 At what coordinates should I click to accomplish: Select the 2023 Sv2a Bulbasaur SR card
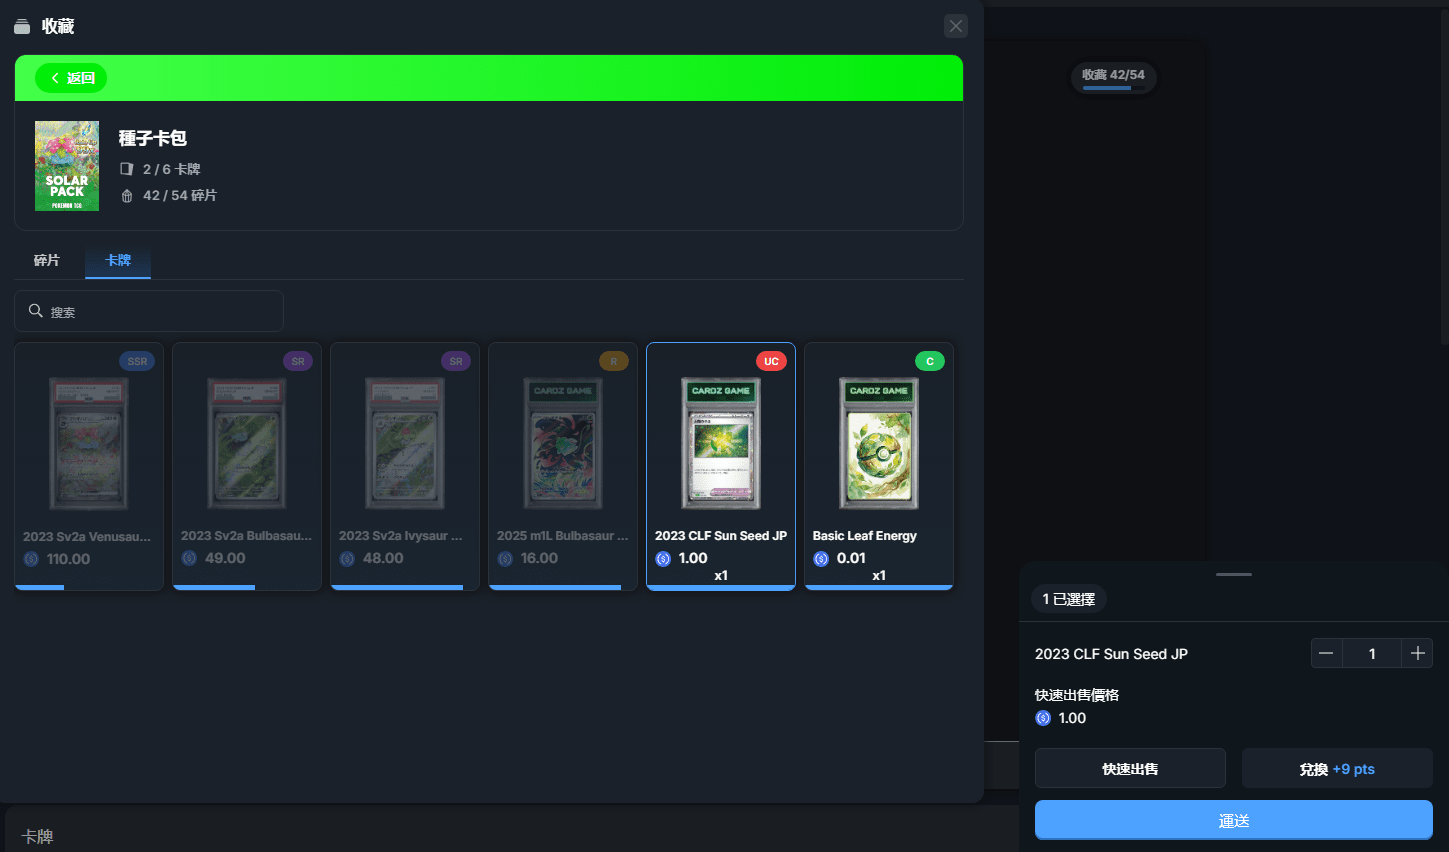247,466
